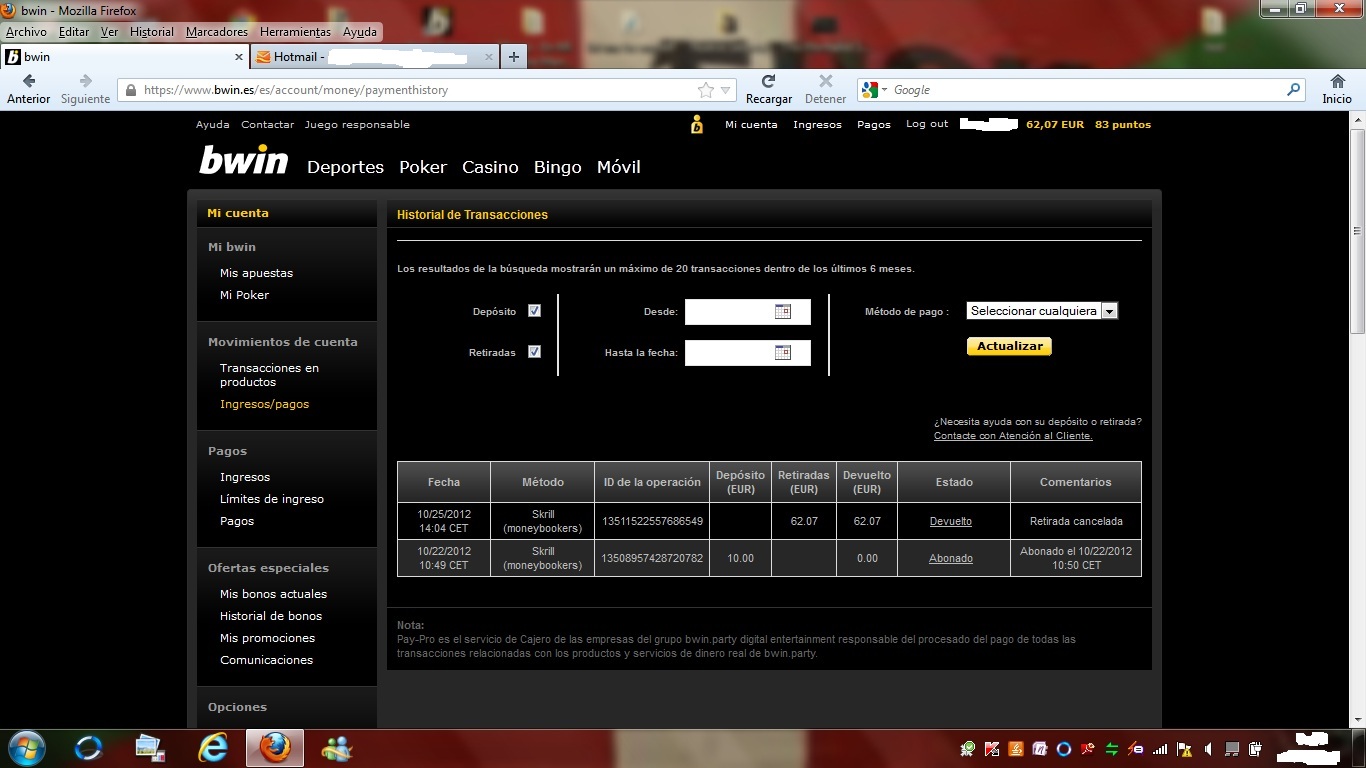Image resolution: width=1366 pixels, height=768 pixels.
Task: Click operation ID 13511522557686549
Action: [x=653, y=521]
